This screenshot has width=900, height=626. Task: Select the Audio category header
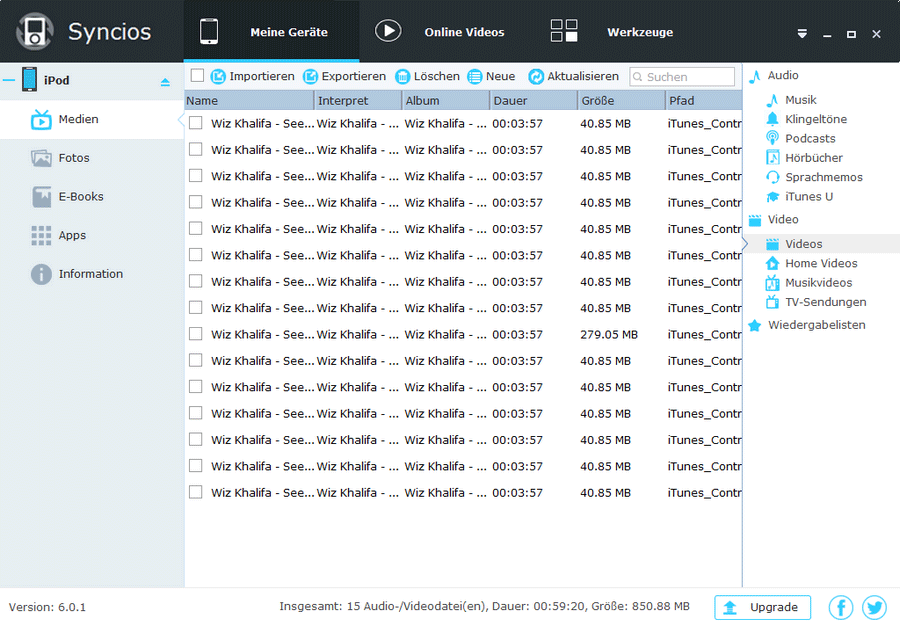click(x=774, y=75)
